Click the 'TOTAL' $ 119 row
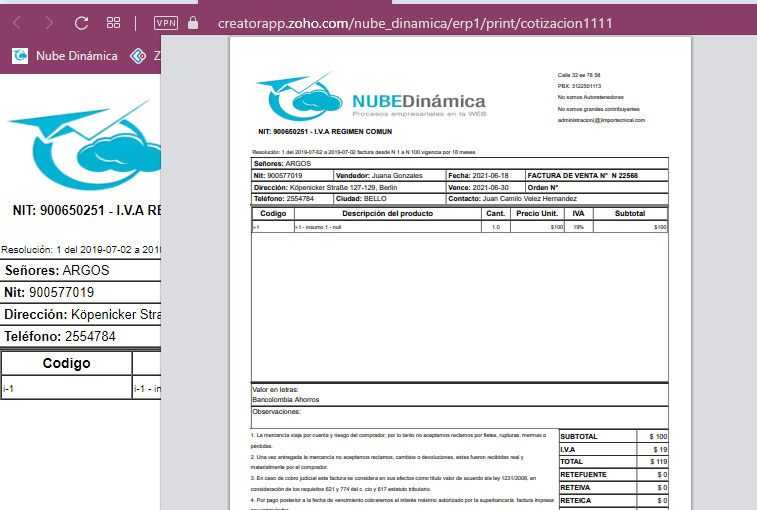The width and height of the screenshot is (757, 510). (x=614, y=462)
